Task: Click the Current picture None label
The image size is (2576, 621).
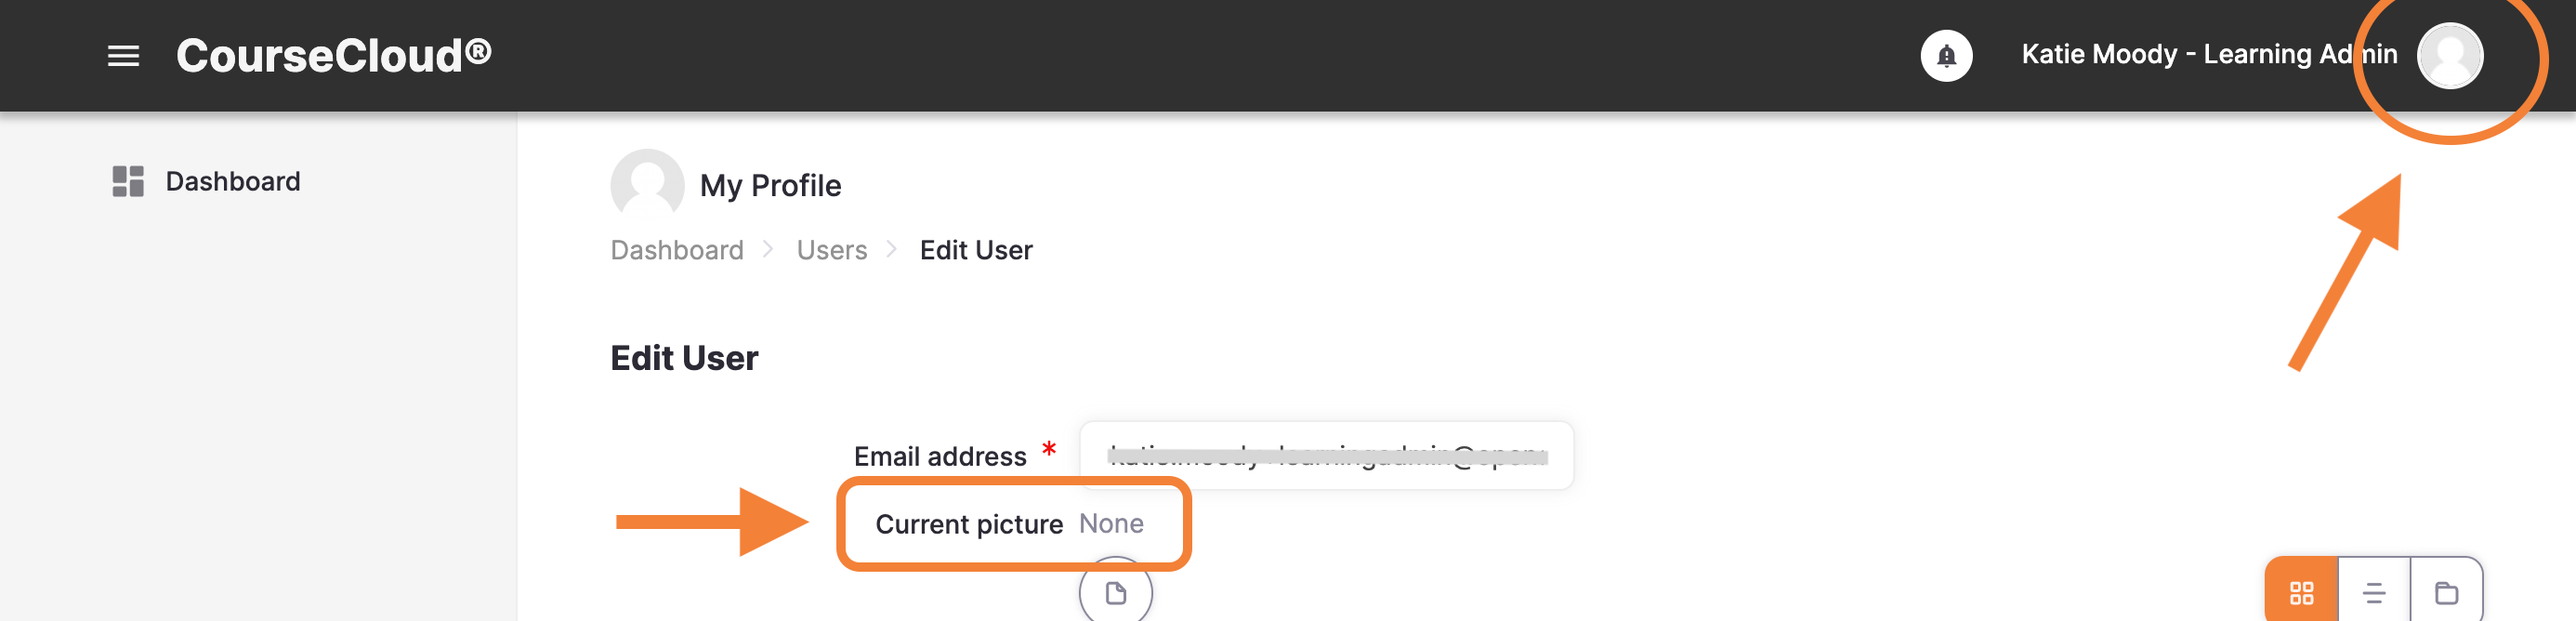Action: click(x=1009, y=524)
